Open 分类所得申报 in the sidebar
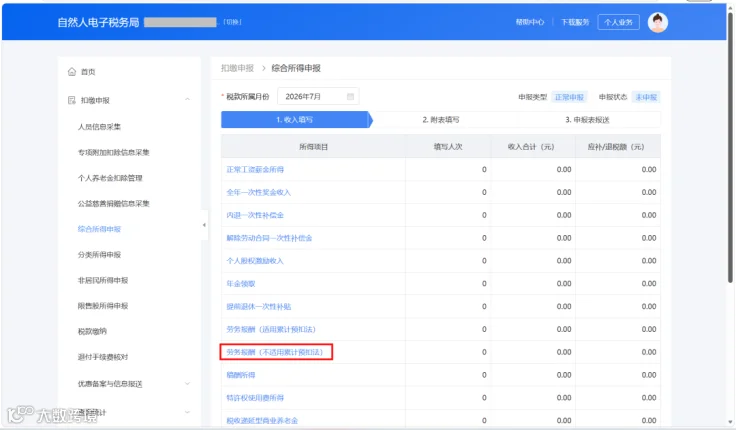 tap(99, 255)
